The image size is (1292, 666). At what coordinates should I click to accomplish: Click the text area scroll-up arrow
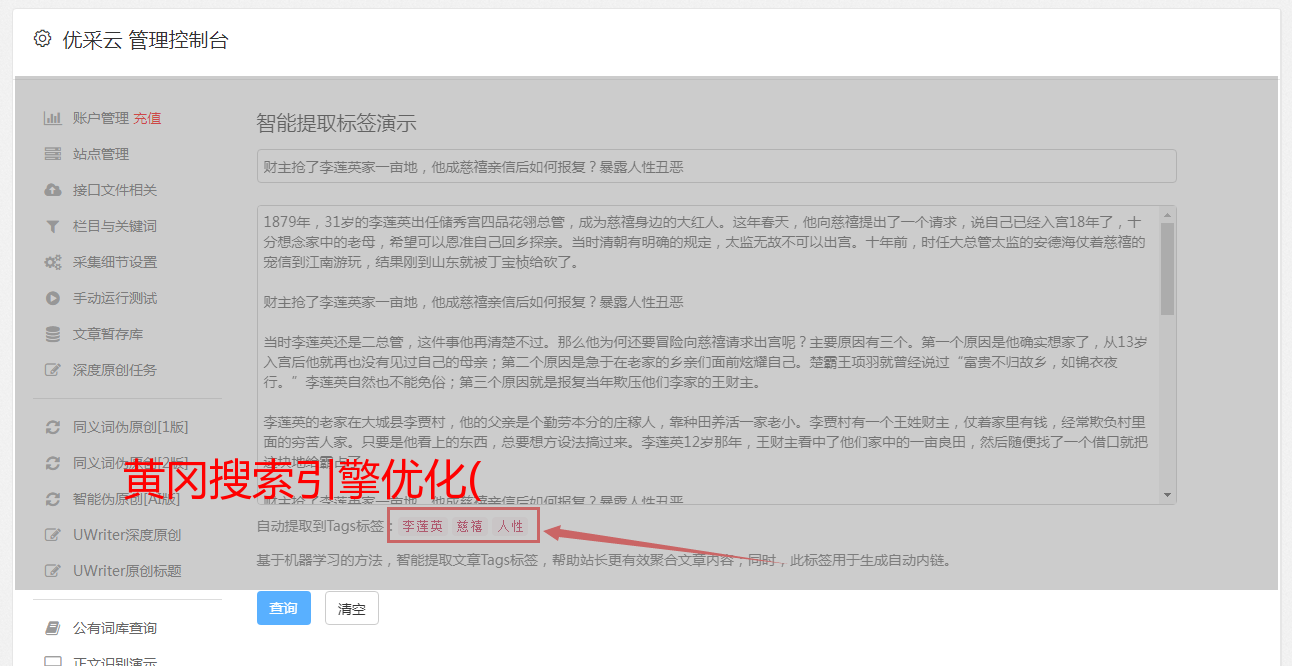tap(1167, 214)
